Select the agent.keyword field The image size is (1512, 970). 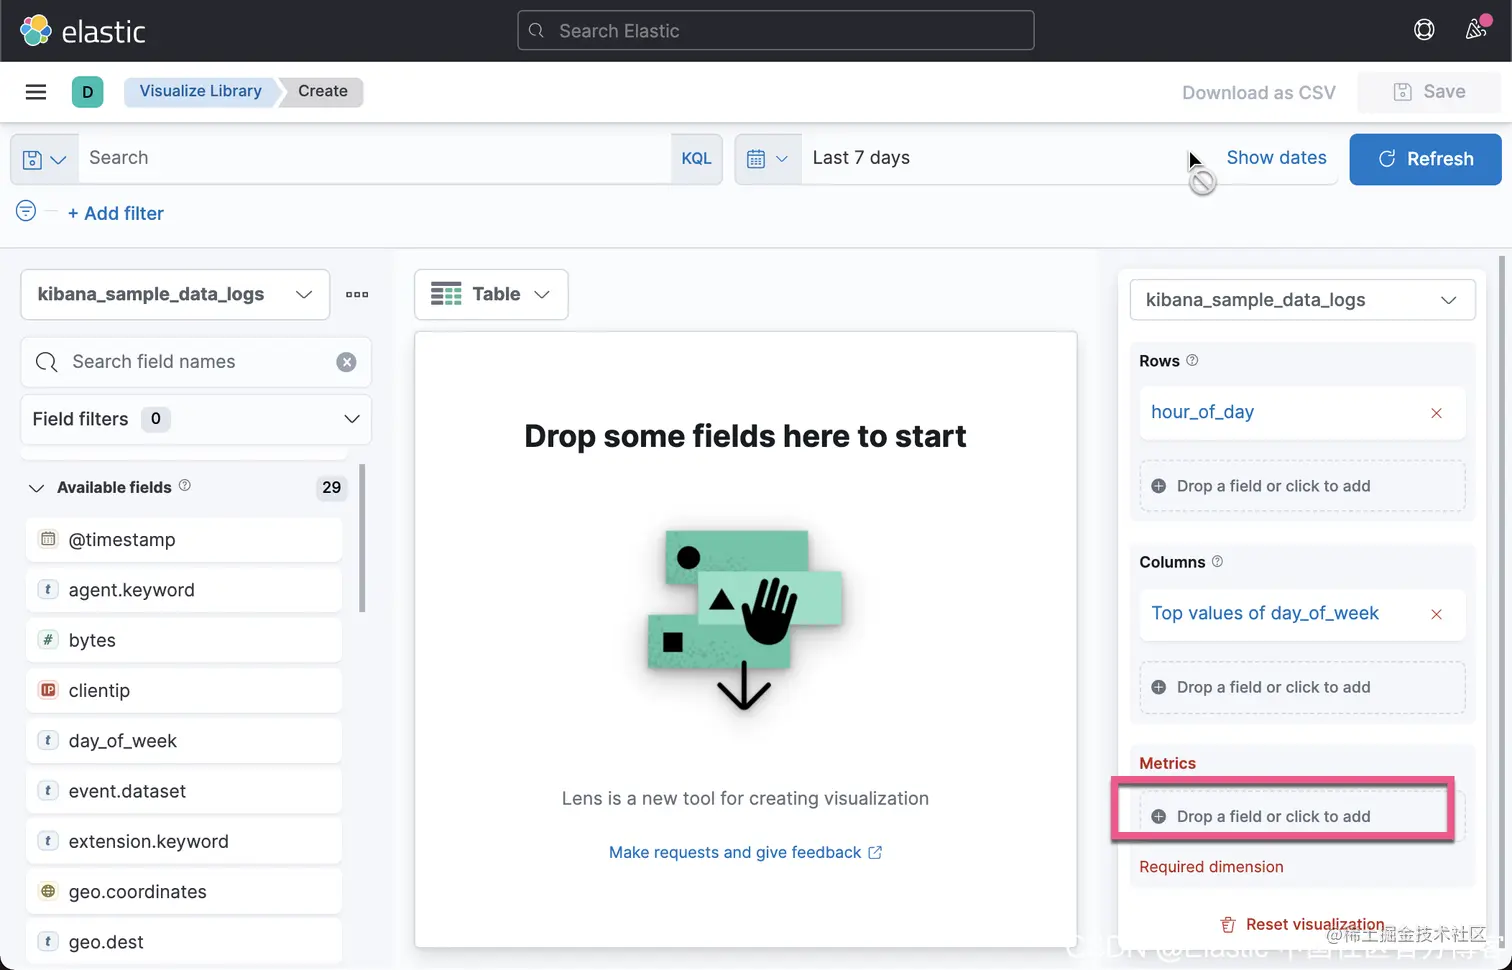[184, 590]
